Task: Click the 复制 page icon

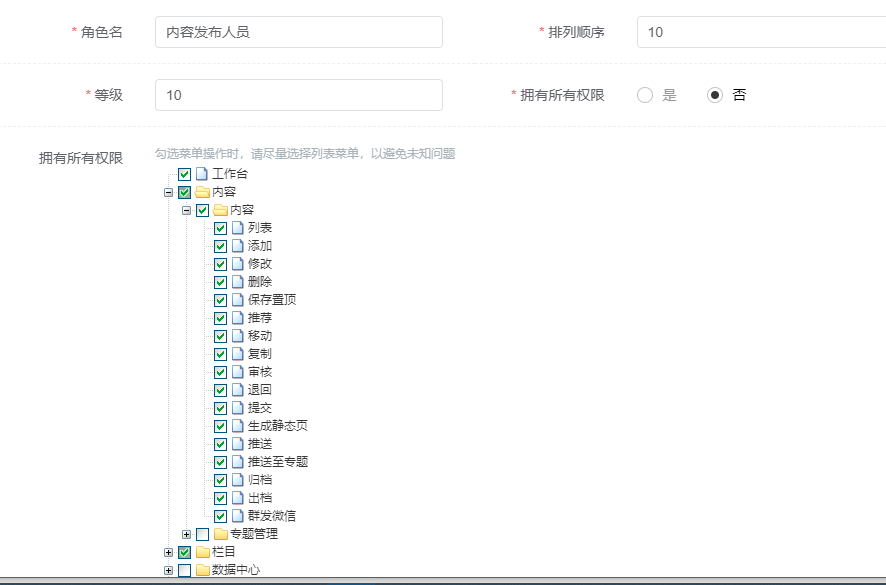Action: (237, 354)
